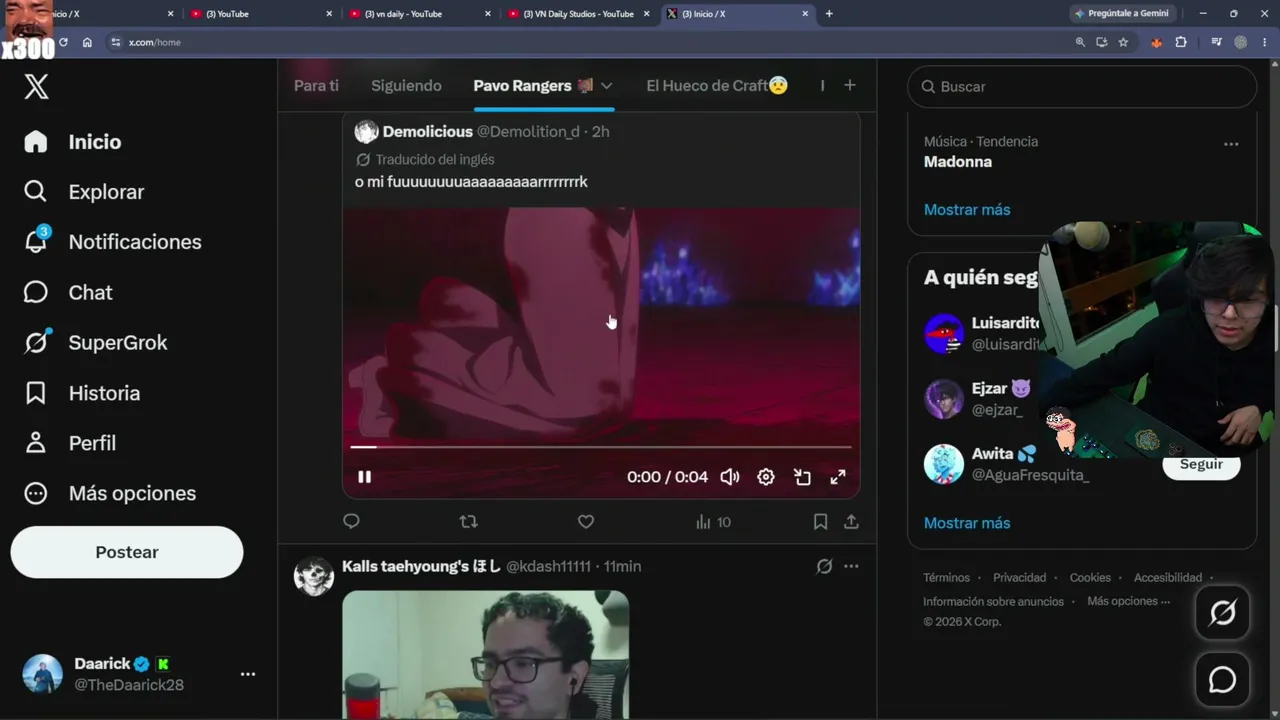Like the Demolicious post
This screenshot has height=720, width=1280.
[x=586, y=521]
